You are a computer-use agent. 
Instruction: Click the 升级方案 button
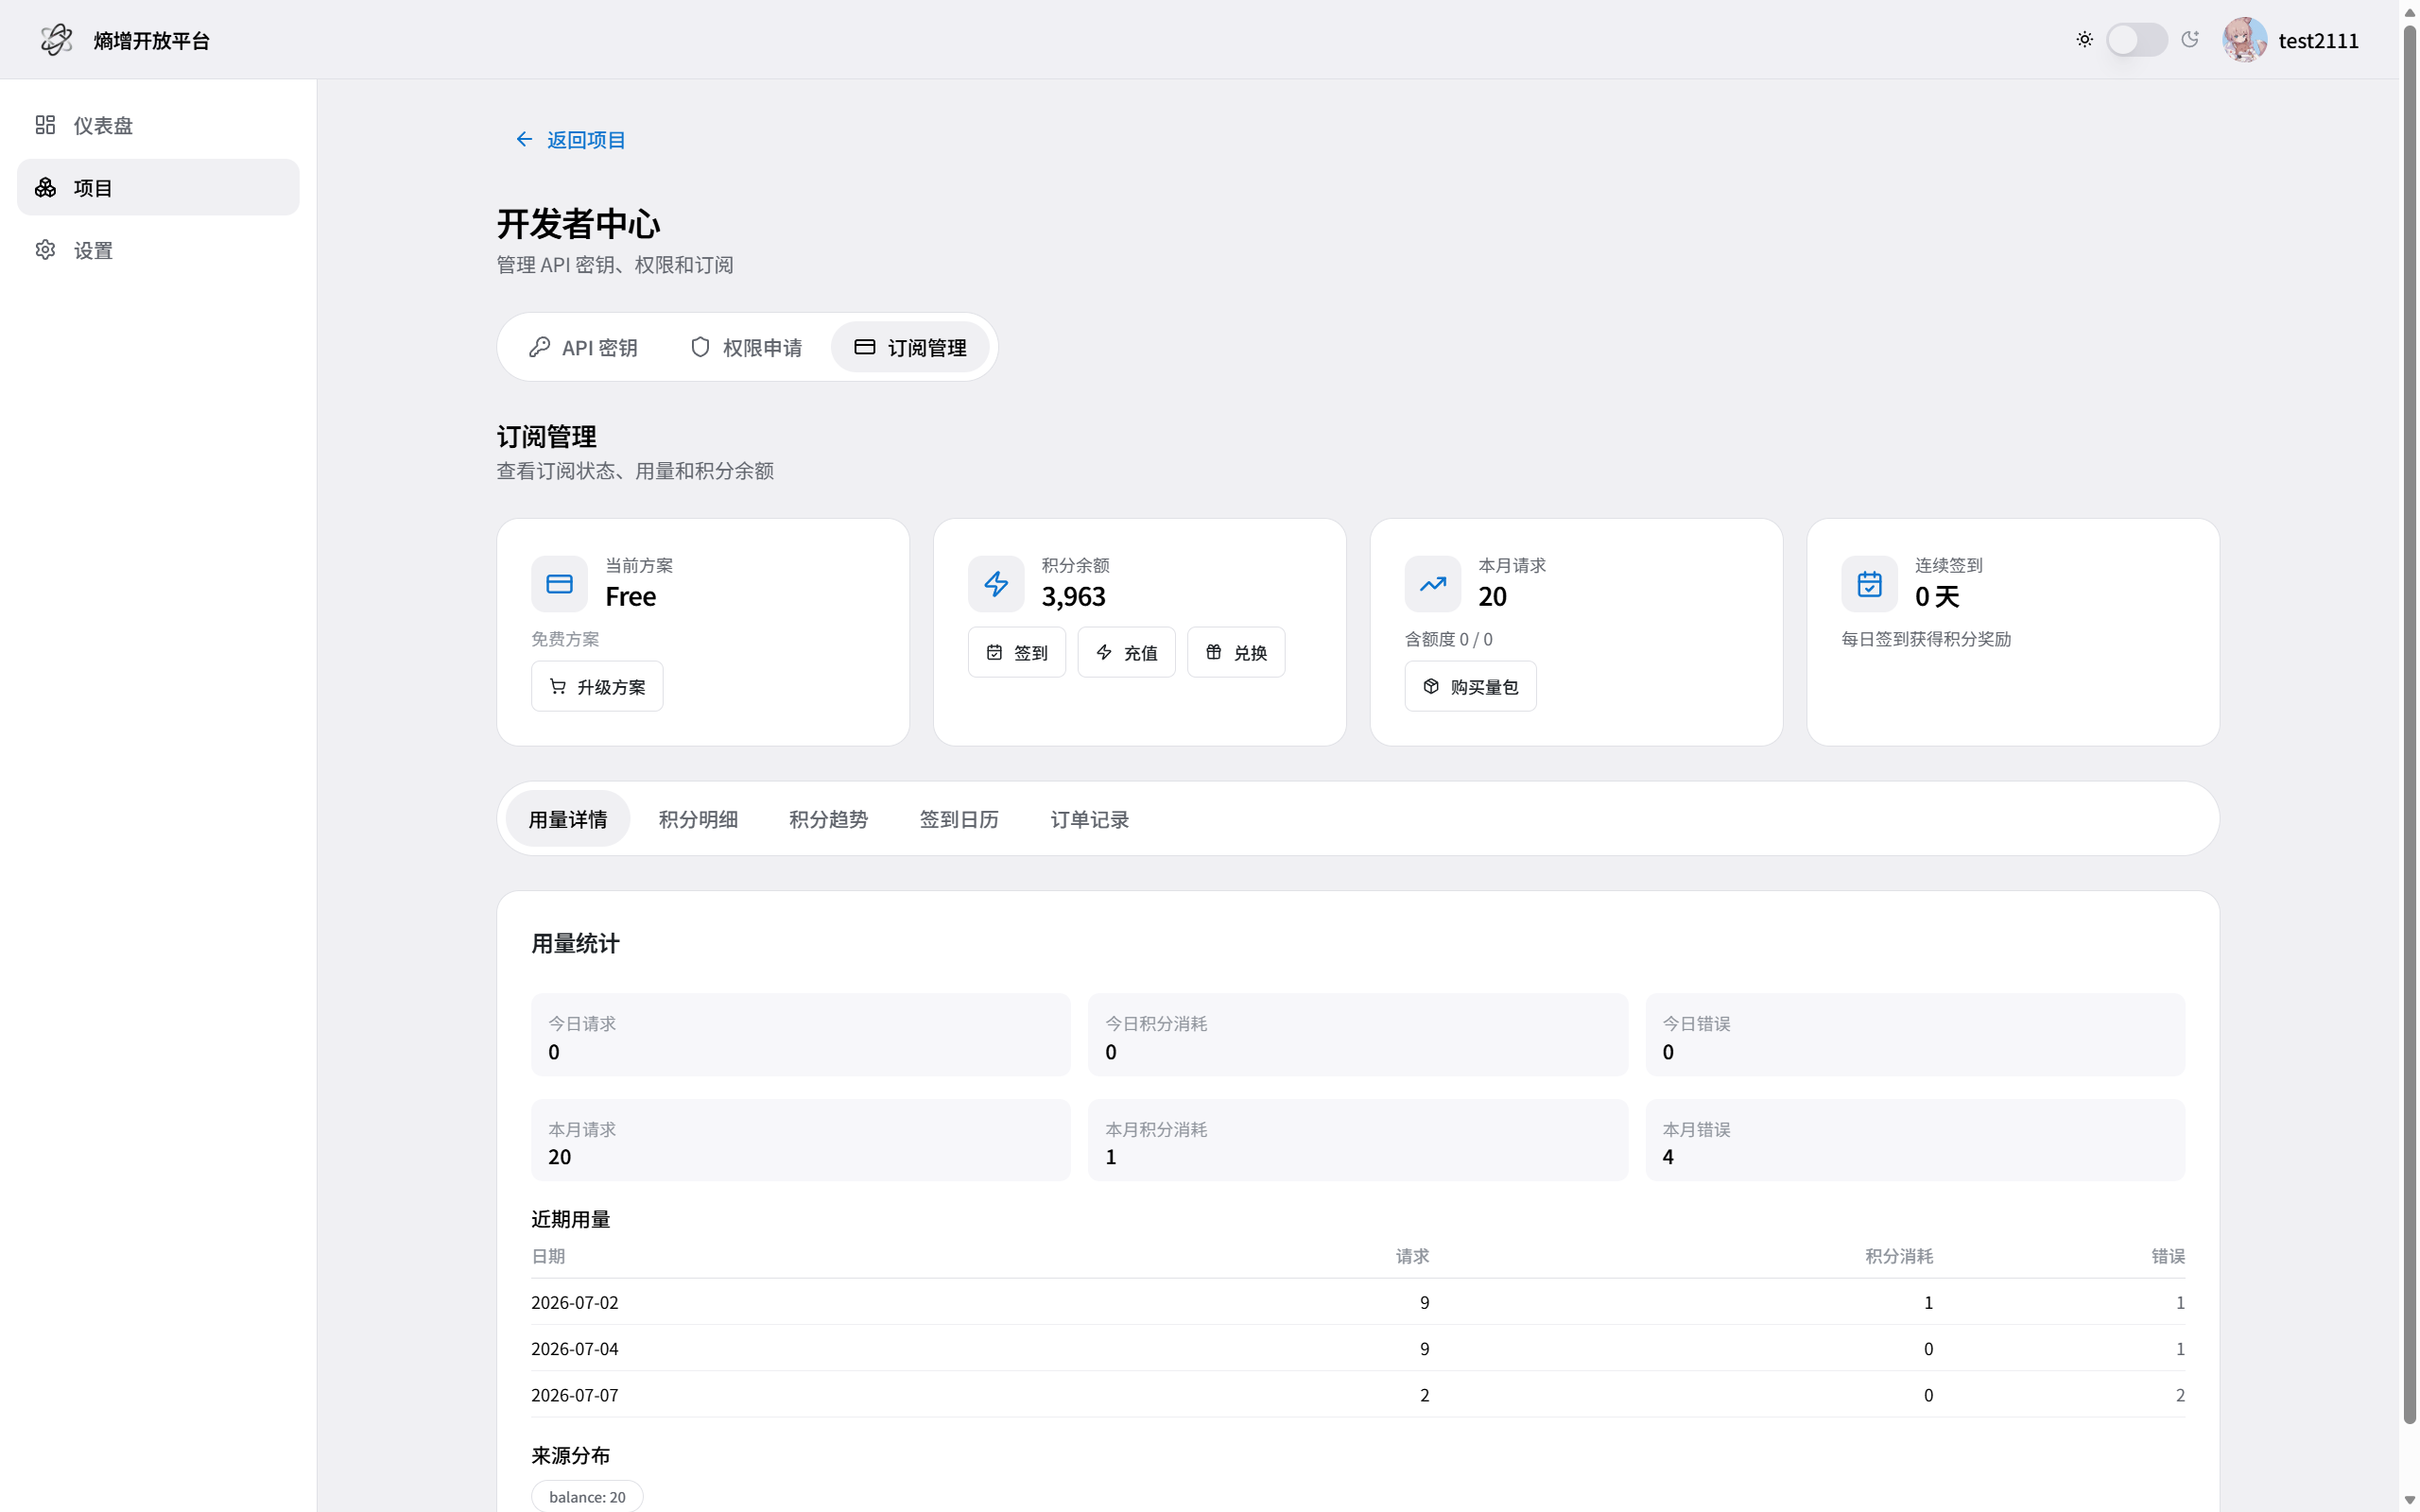point(597,686)
